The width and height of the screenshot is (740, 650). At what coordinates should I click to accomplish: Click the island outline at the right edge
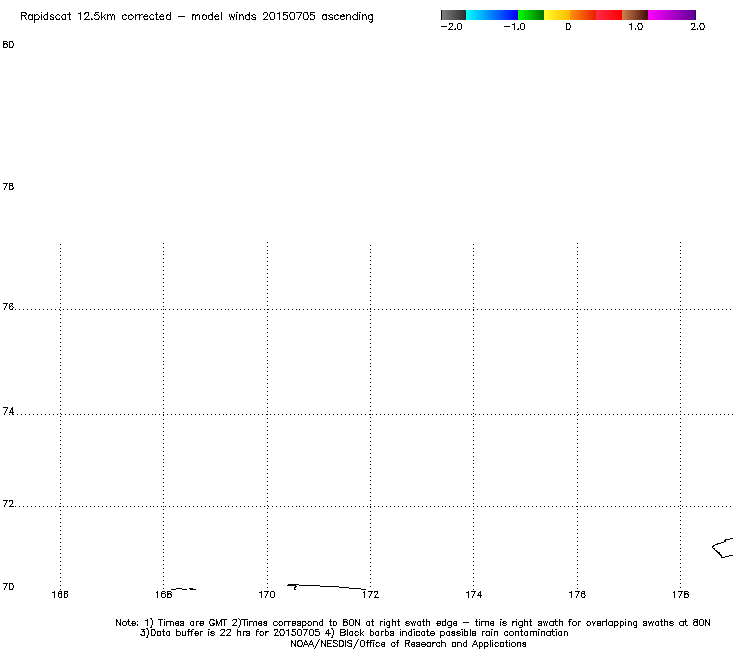pos(723,548)
